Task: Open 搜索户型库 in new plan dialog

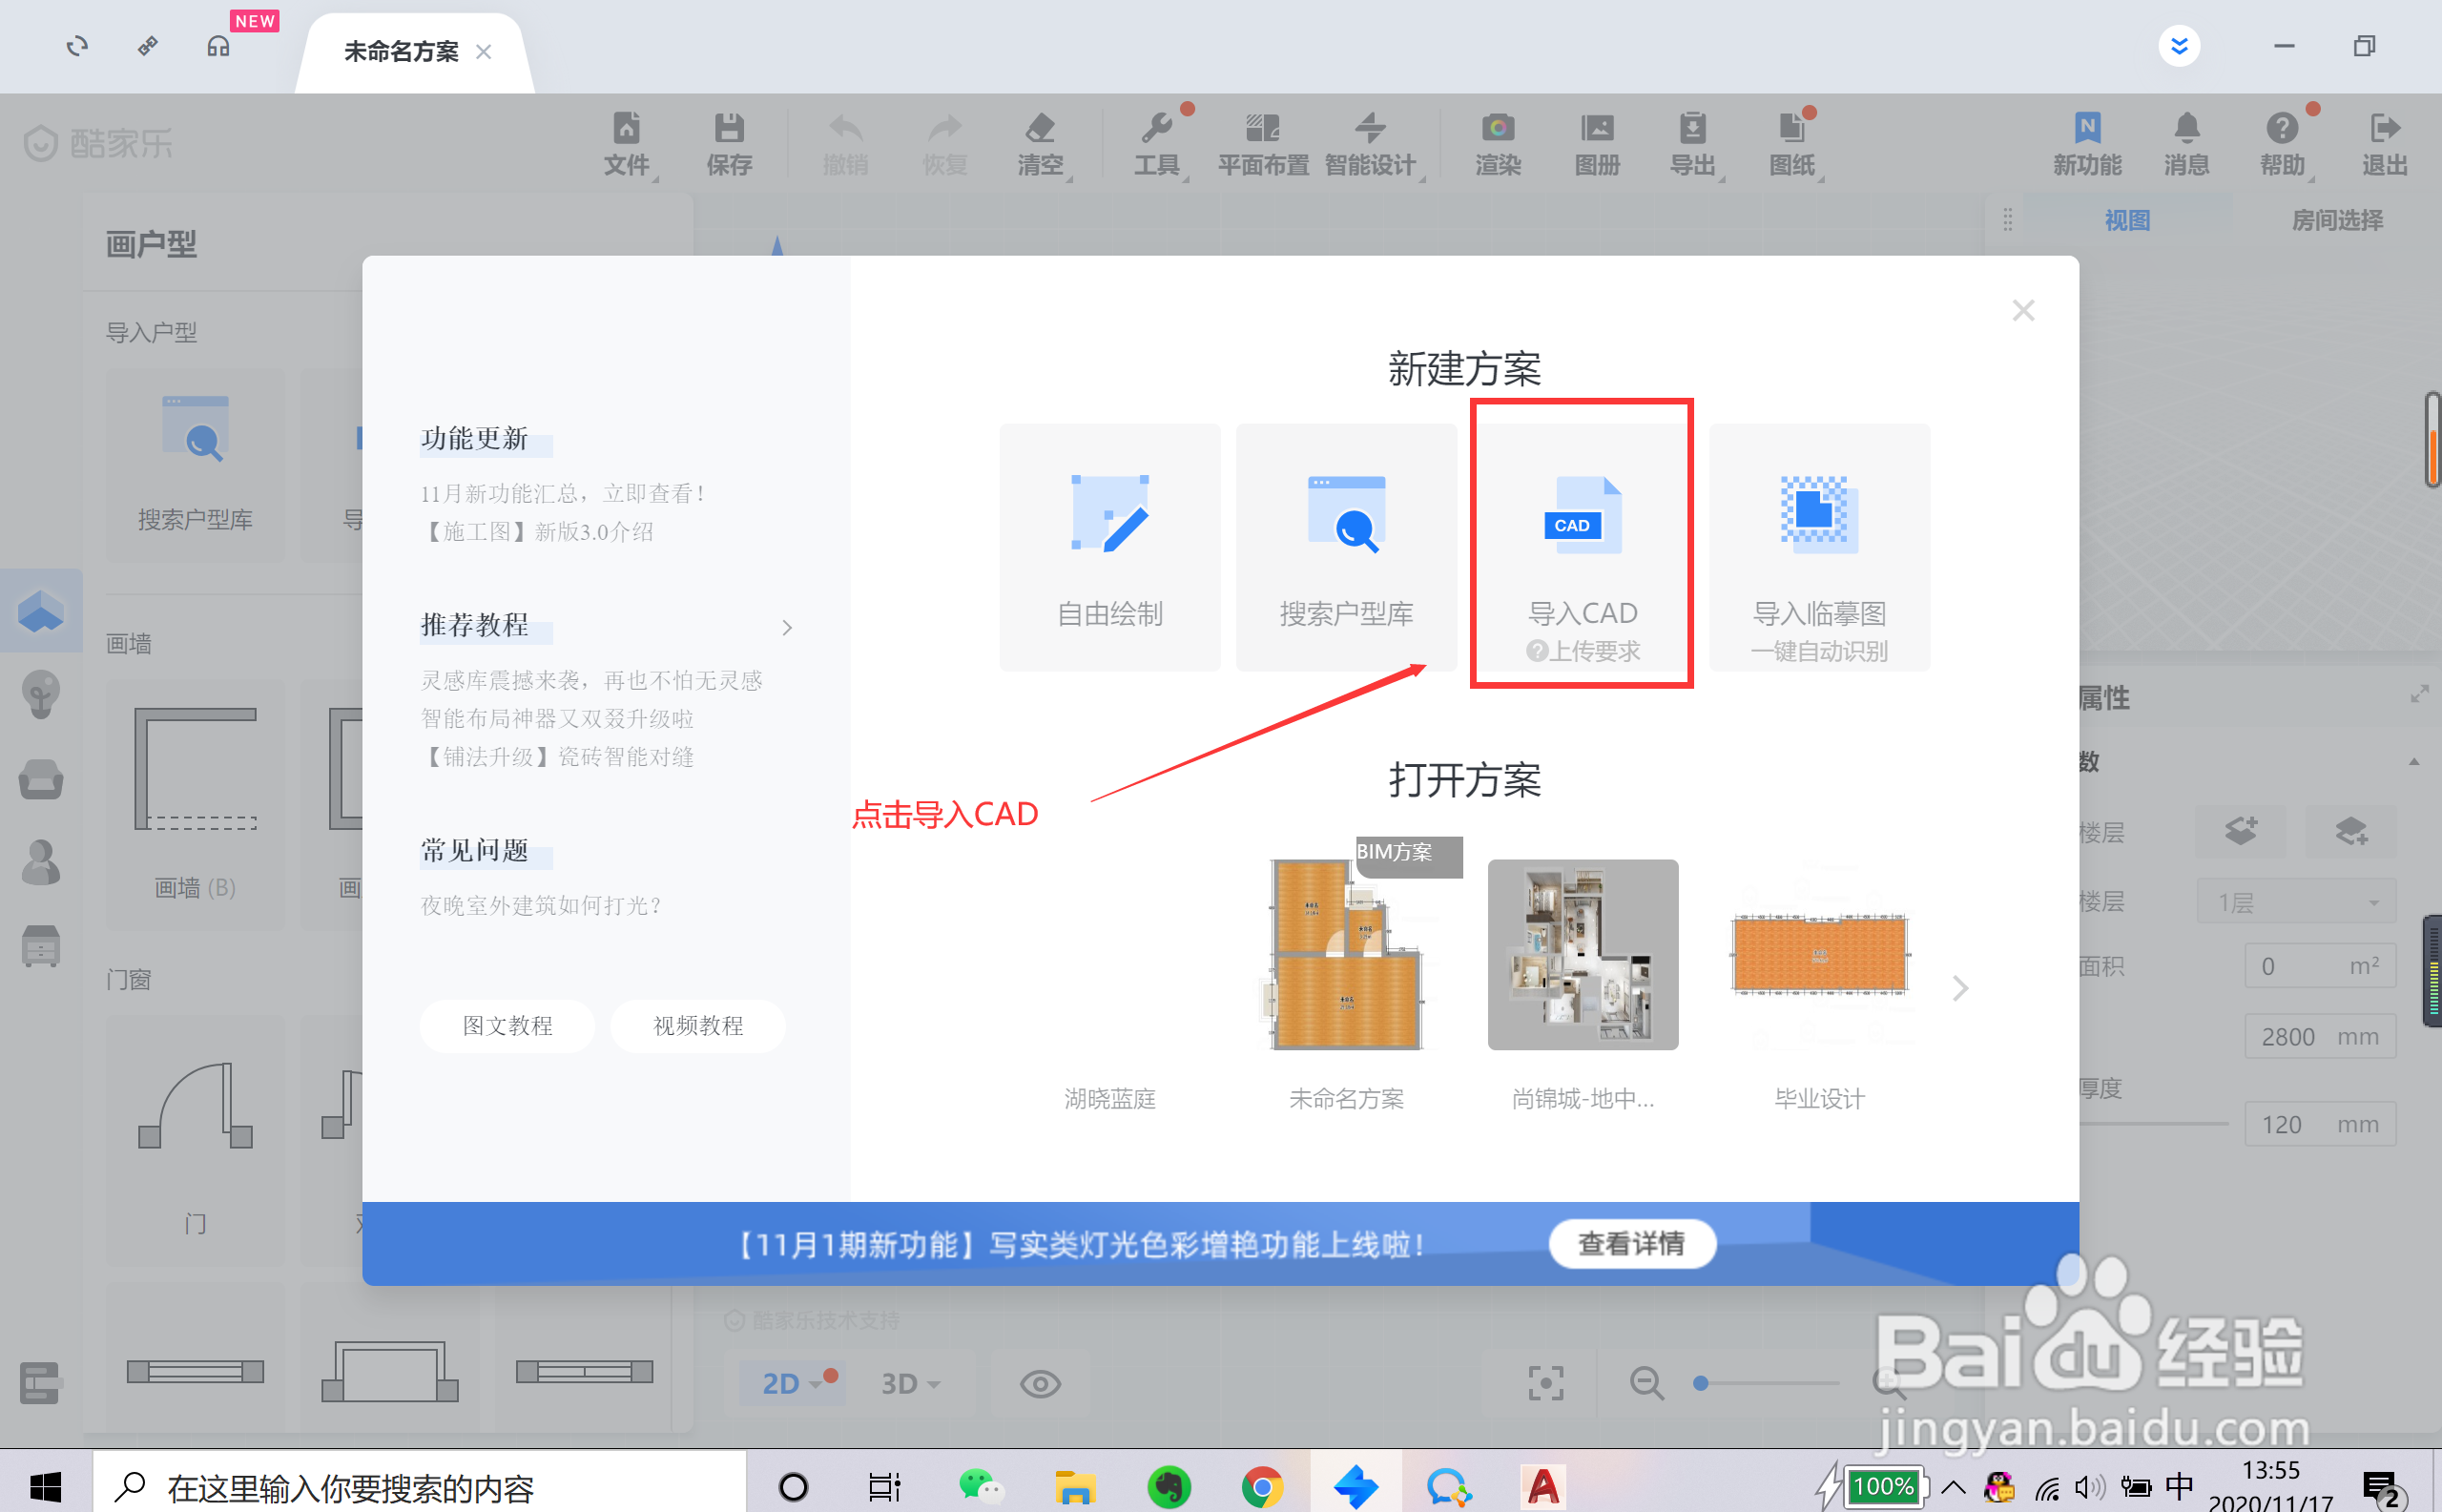Action: point(1345,546)
